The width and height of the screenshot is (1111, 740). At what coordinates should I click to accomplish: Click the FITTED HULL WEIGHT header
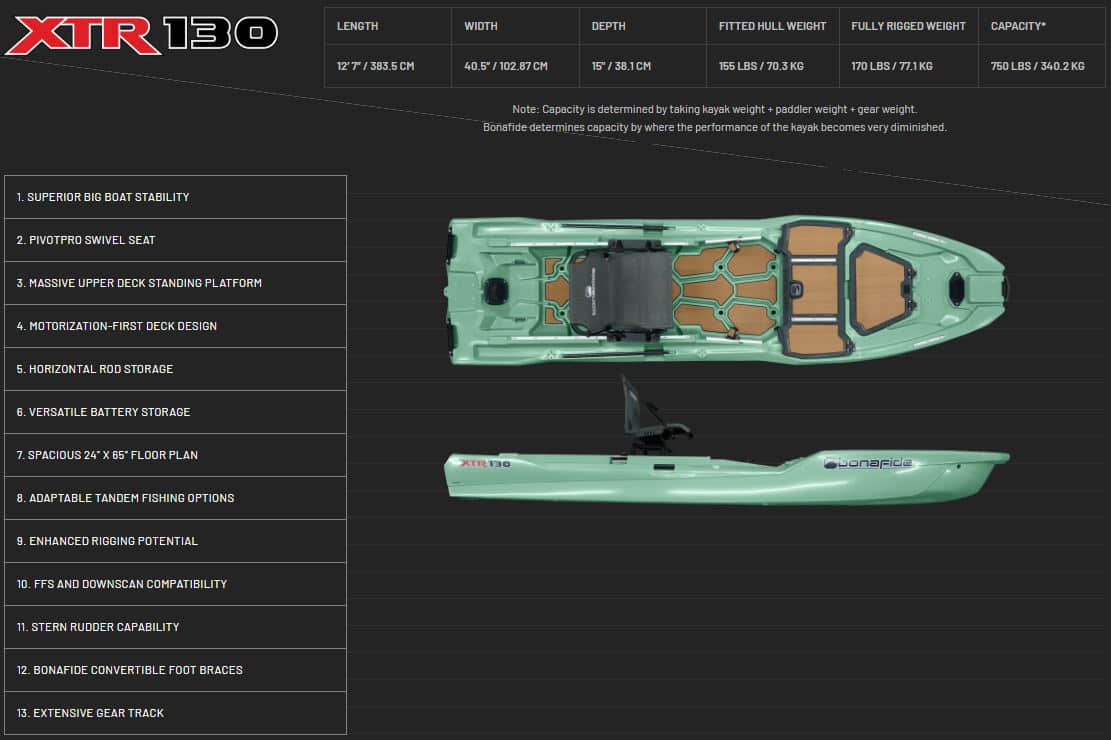pos(771,25)
